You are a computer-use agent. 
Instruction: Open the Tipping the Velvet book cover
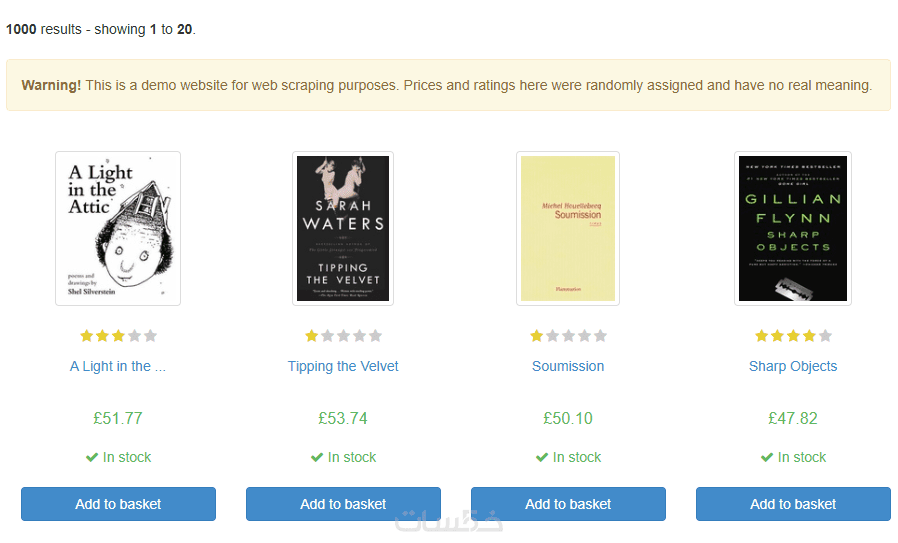[343, 228]
